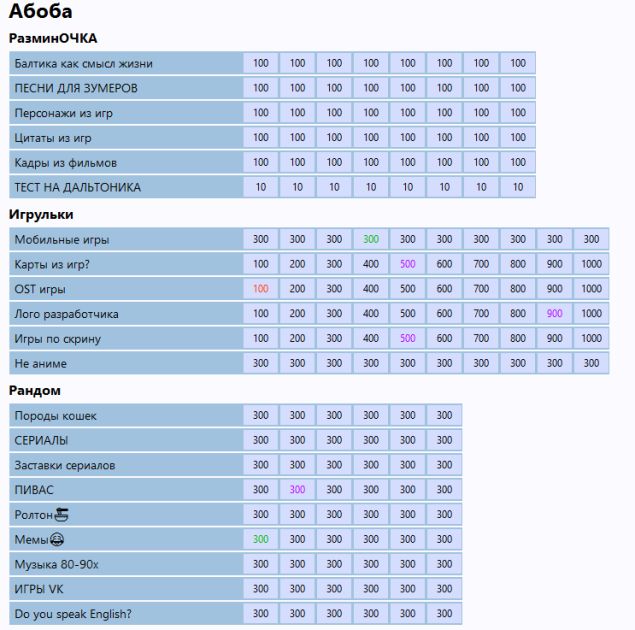Viewport: 635px width, 630px height.
Task: Click the Балтика как смысл жизни category
Action: [x=83, y=63]
